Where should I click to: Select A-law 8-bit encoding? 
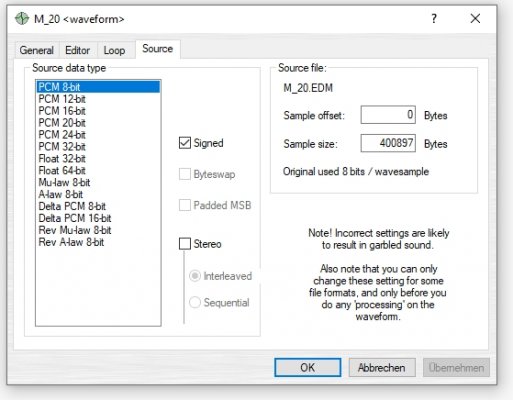[98, 194]
